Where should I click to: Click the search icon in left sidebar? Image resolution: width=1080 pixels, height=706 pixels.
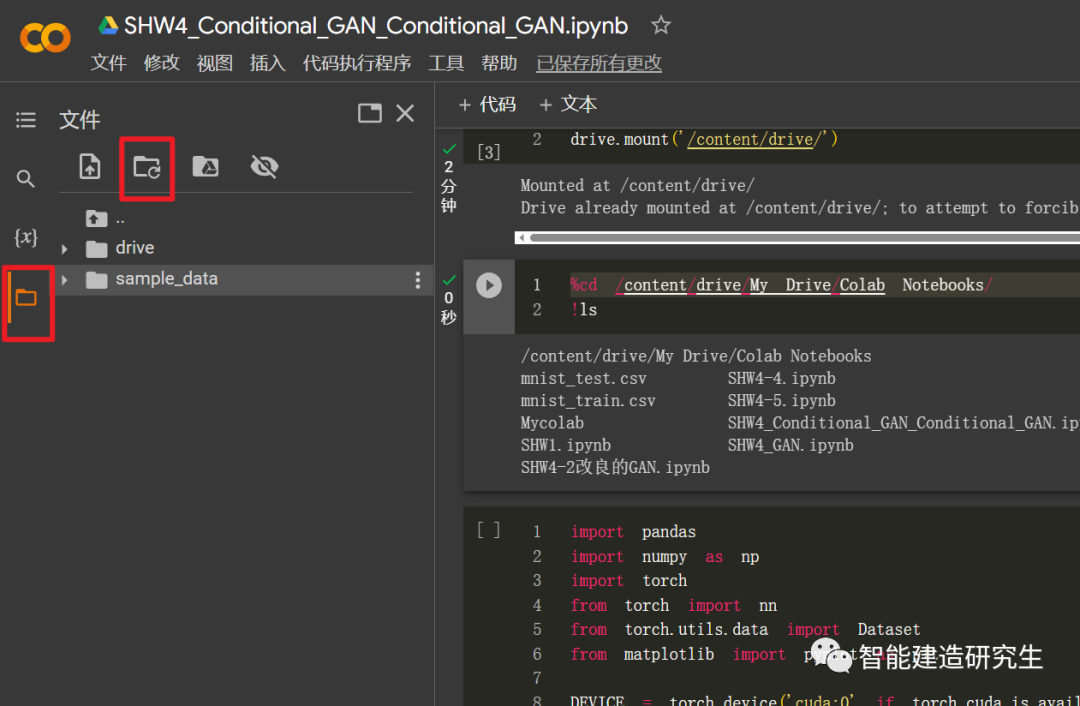[x=26, y=179]
